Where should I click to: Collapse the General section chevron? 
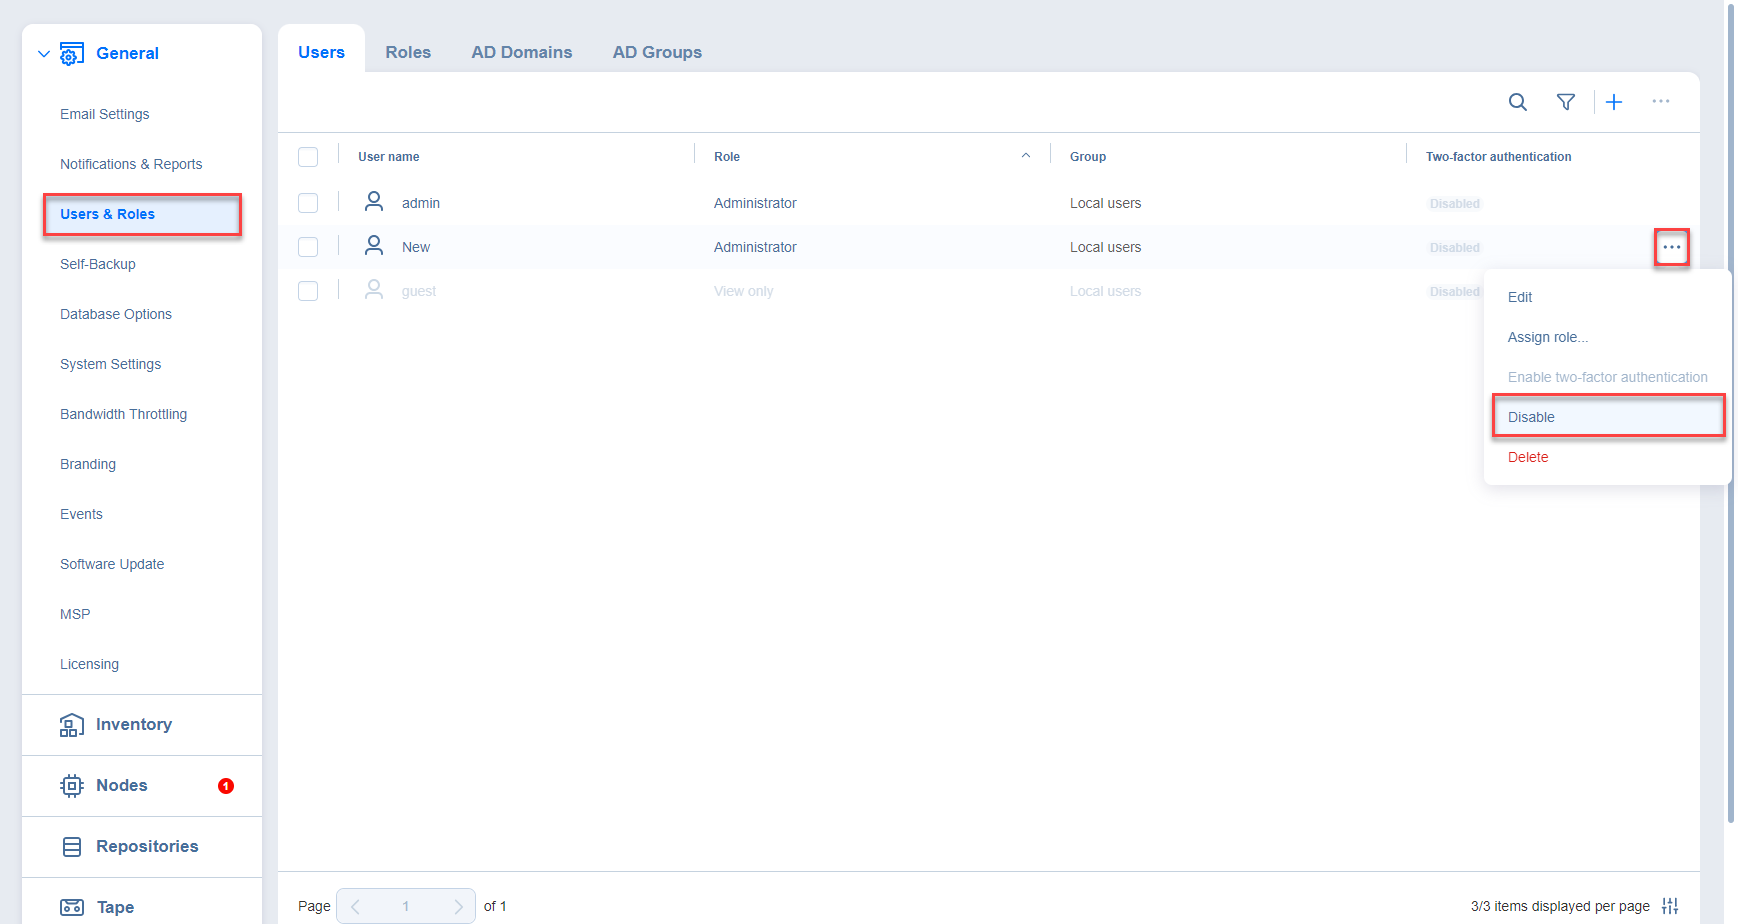[x=44, y=54]
